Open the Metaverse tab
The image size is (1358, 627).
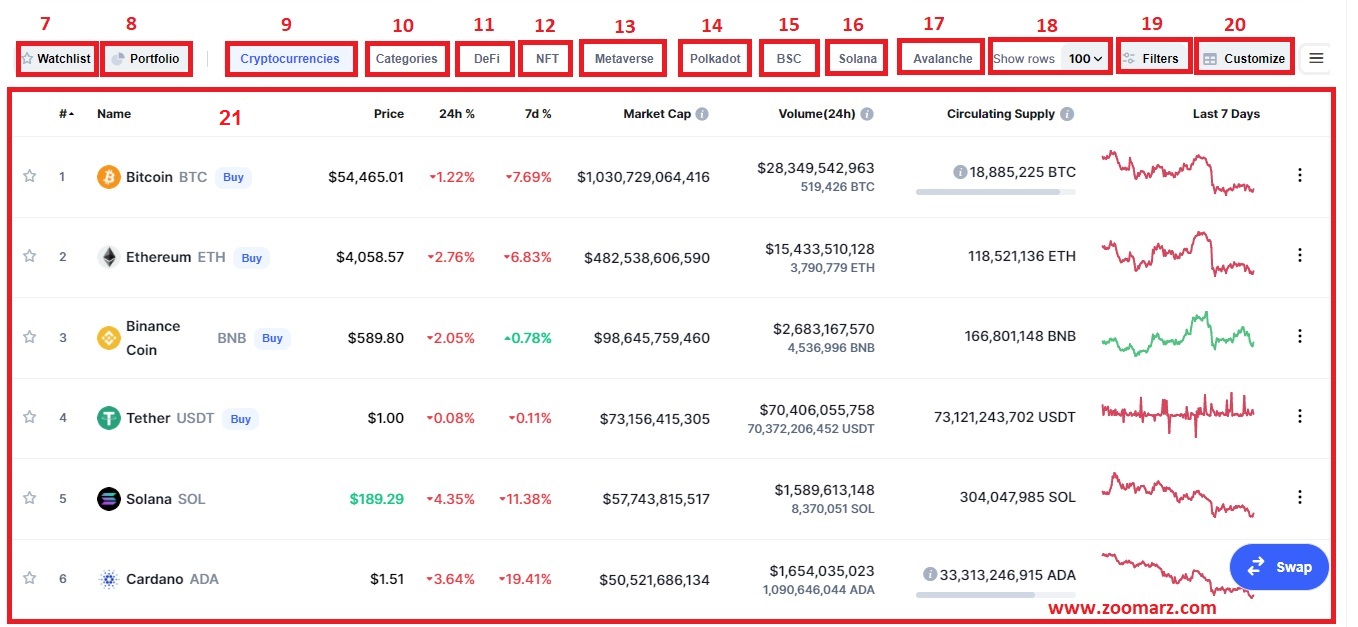624,59
